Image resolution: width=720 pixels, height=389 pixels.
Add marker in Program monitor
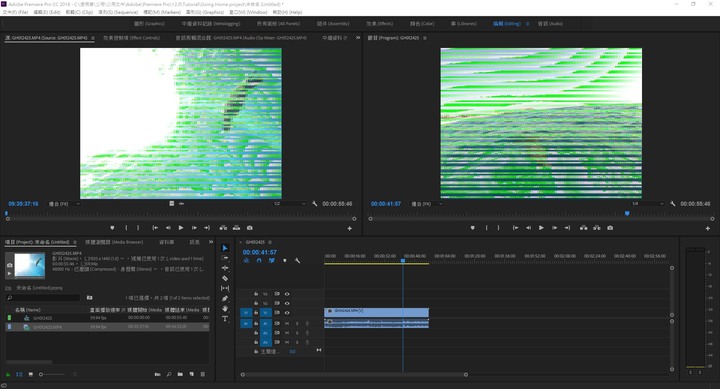(x=472, y=228)
